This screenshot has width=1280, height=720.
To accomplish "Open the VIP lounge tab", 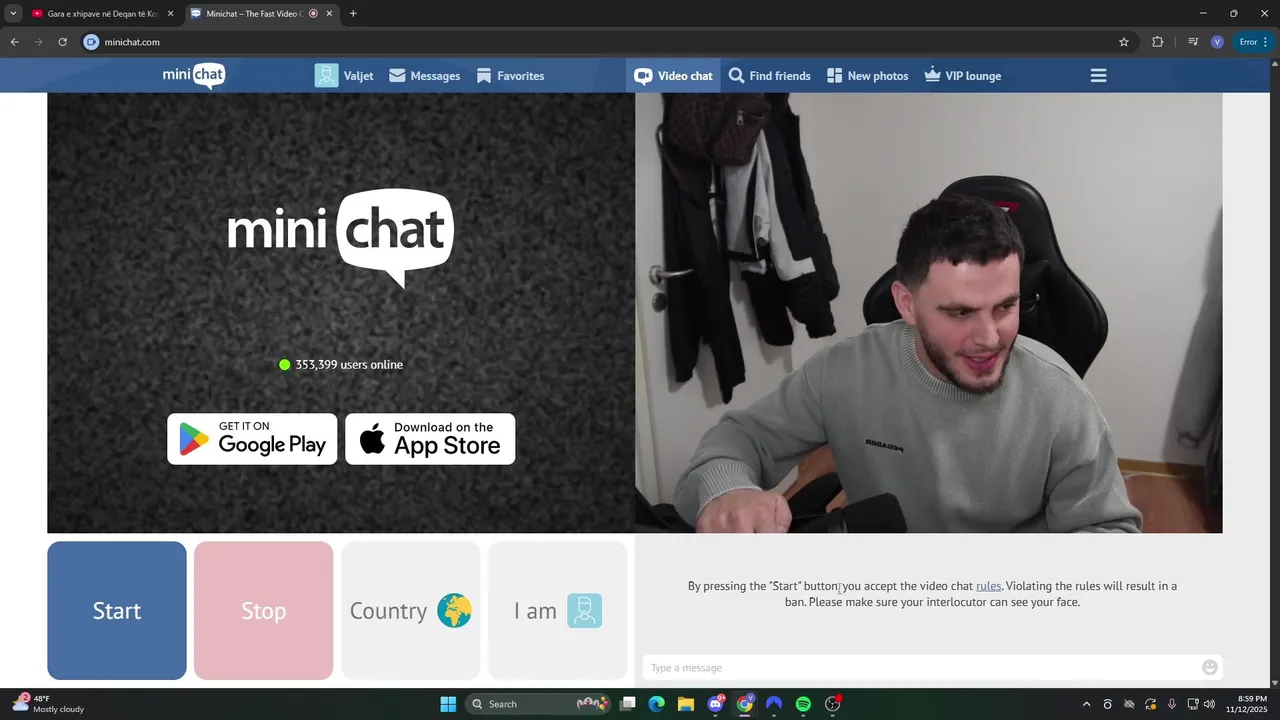I will pyautogui.click(x=962, y=76).
